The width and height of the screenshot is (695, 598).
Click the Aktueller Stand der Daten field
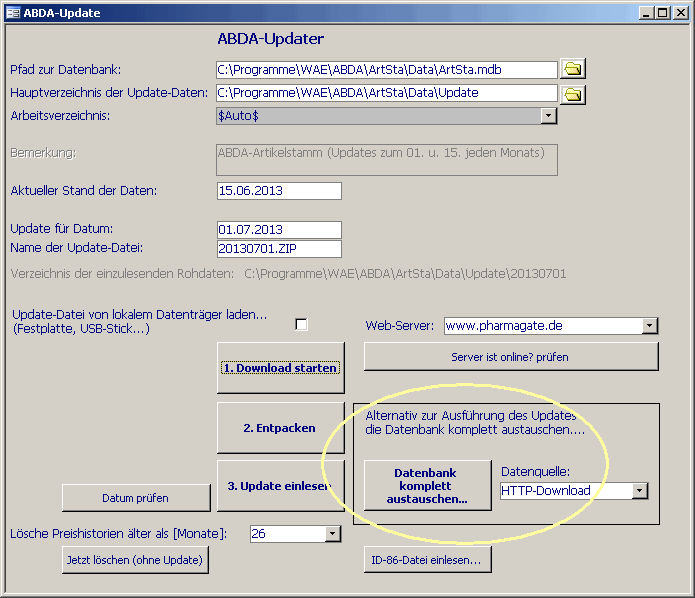[x=279, y=191]
